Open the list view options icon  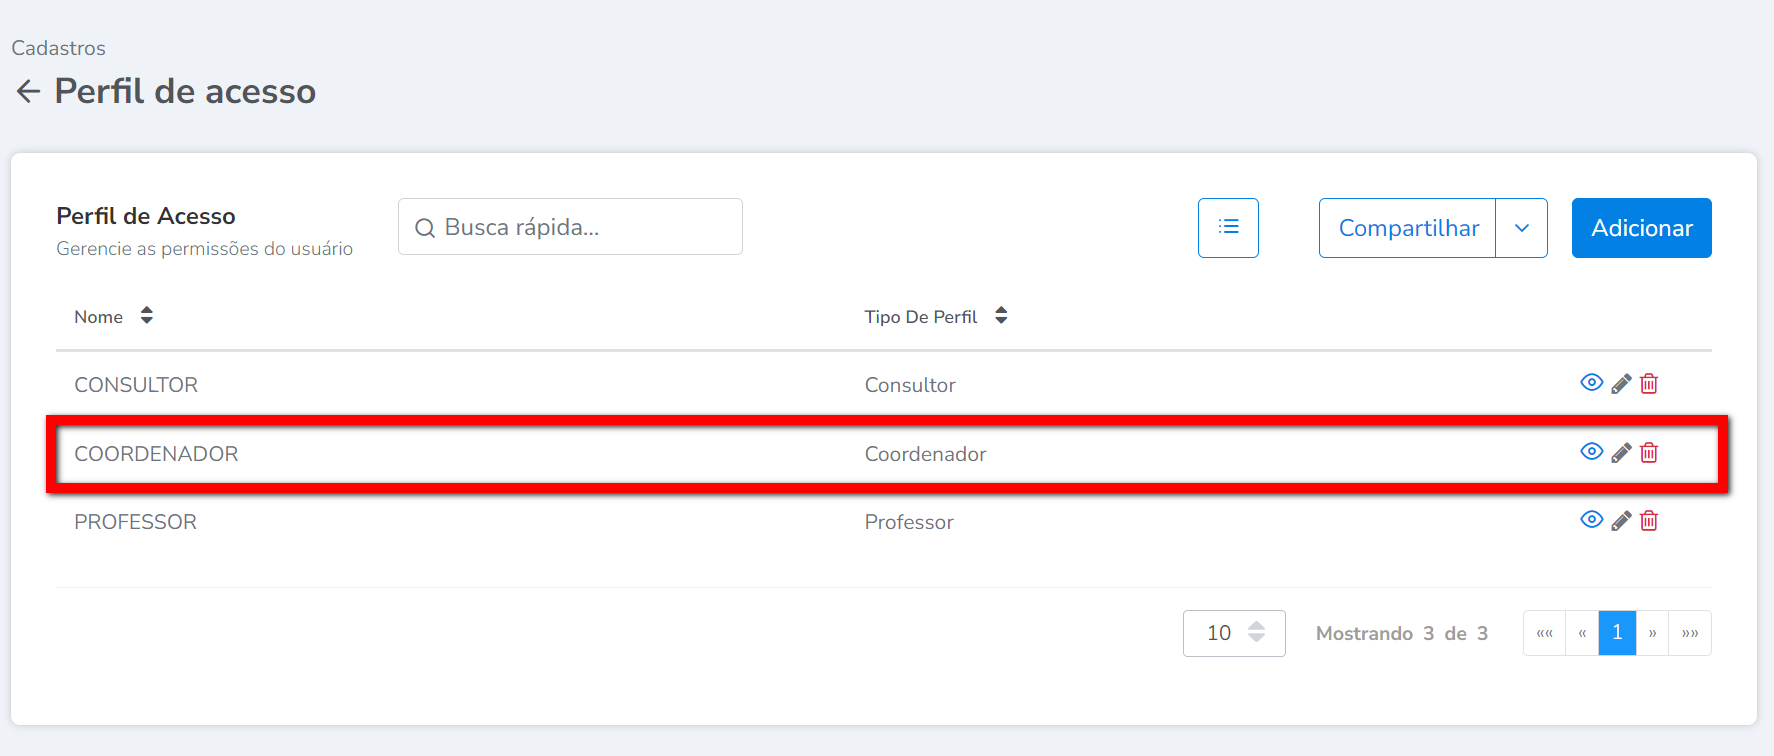click(1228, 228)
